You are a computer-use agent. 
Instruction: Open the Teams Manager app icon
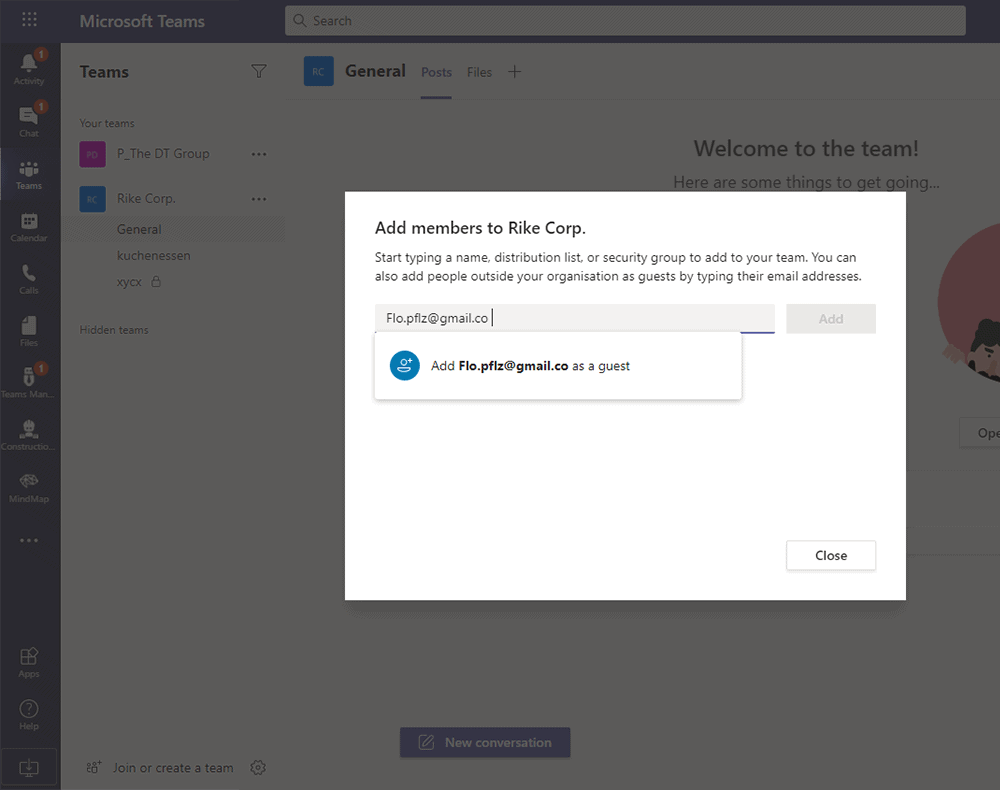29,382
